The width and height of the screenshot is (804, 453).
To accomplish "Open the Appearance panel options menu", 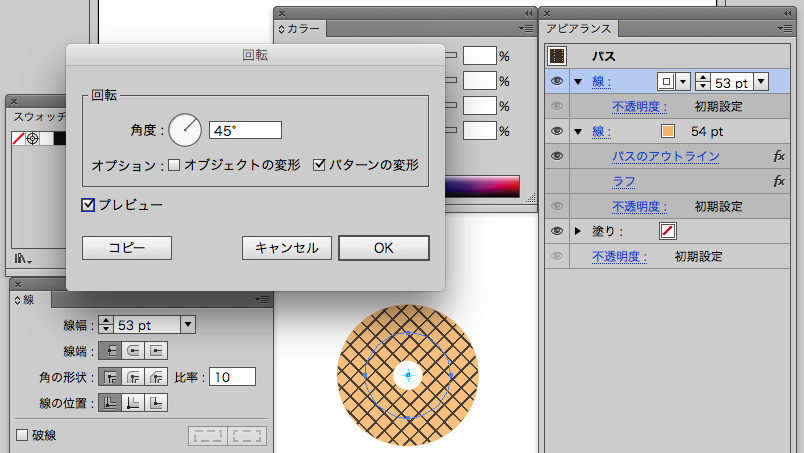I will (x=784, y=29).
